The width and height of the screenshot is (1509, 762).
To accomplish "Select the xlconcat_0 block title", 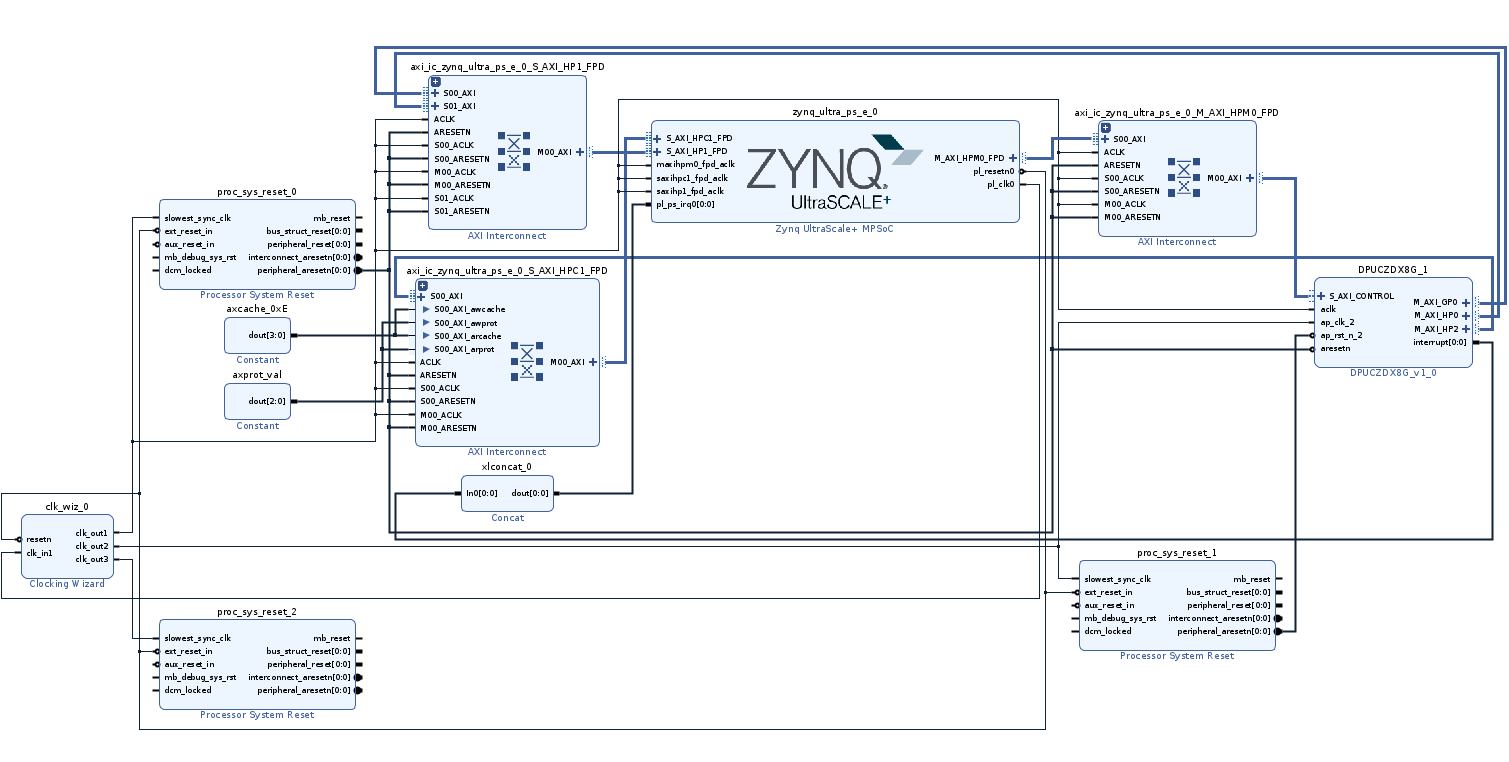I will tap(507, 467).
